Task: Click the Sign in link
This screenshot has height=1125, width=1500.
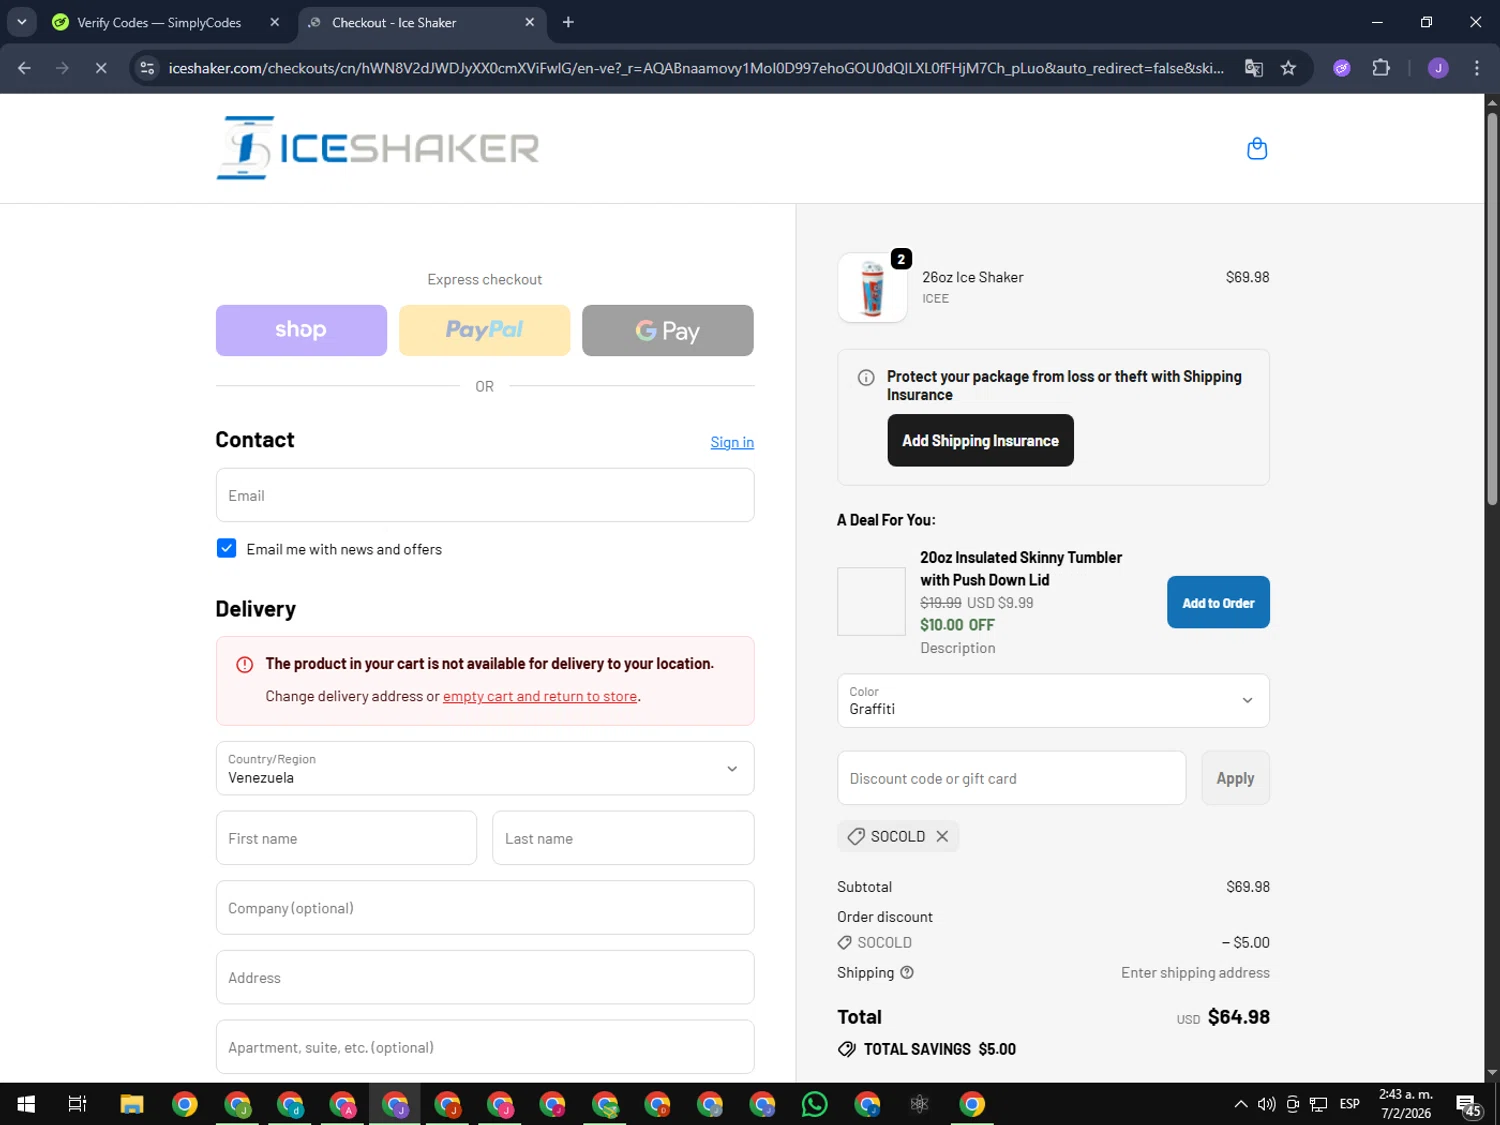Action: coord(732,442)
